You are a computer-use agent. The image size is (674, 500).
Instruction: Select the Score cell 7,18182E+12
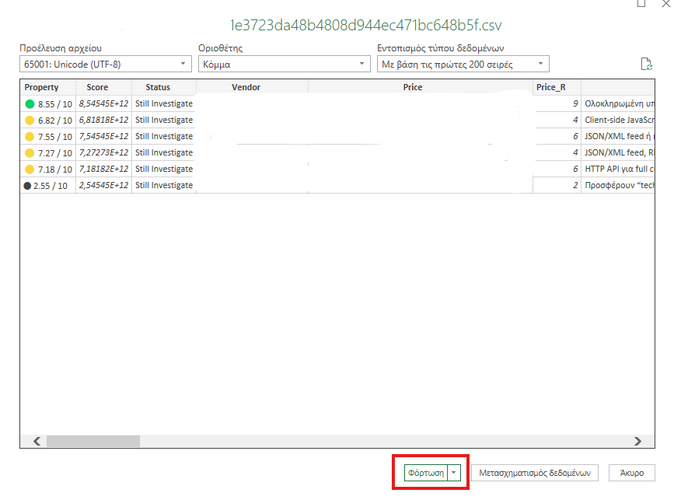pyautogui.click(x=103, y=169)
